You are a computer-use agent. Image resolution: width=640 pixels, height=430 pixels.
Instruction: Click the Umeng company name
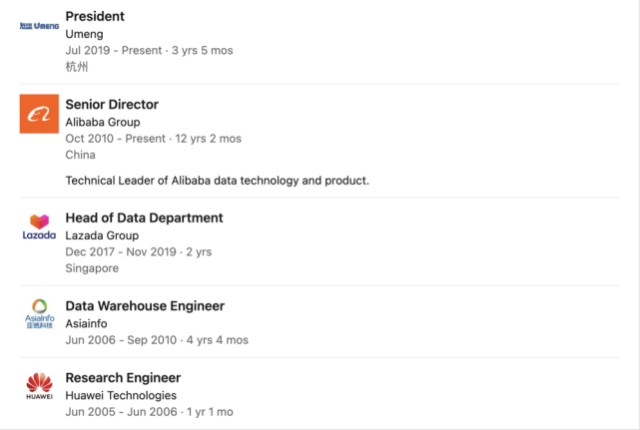(x=84, y=34)
